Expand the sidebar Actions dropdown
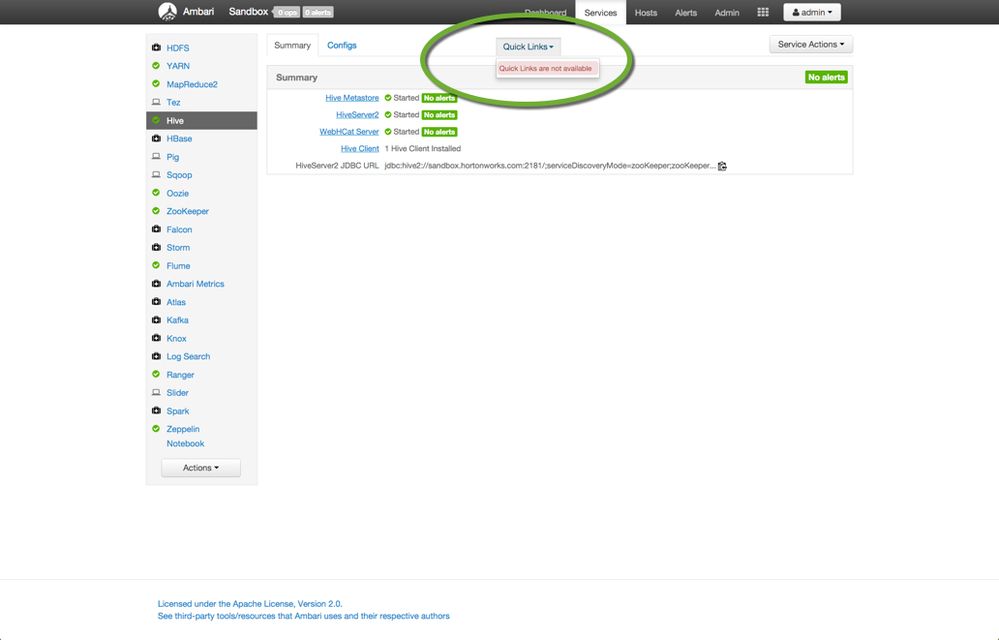Viewport: 999px width, 640px height. click(x=201, y=467)
